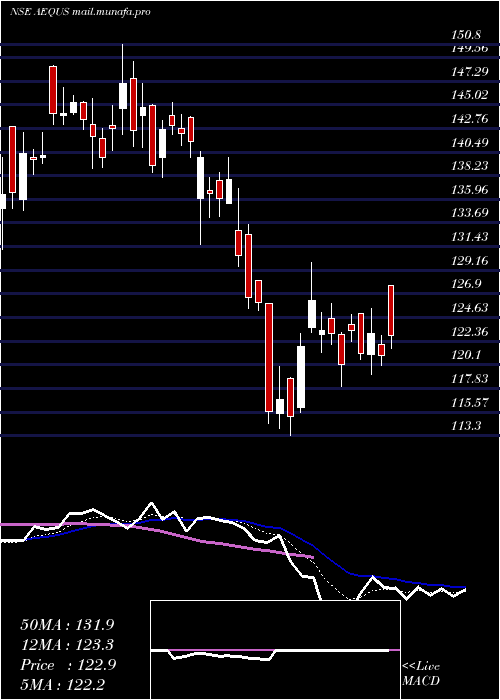
Task: Click the 113.3 price axis label
Action: click(467, 426)
